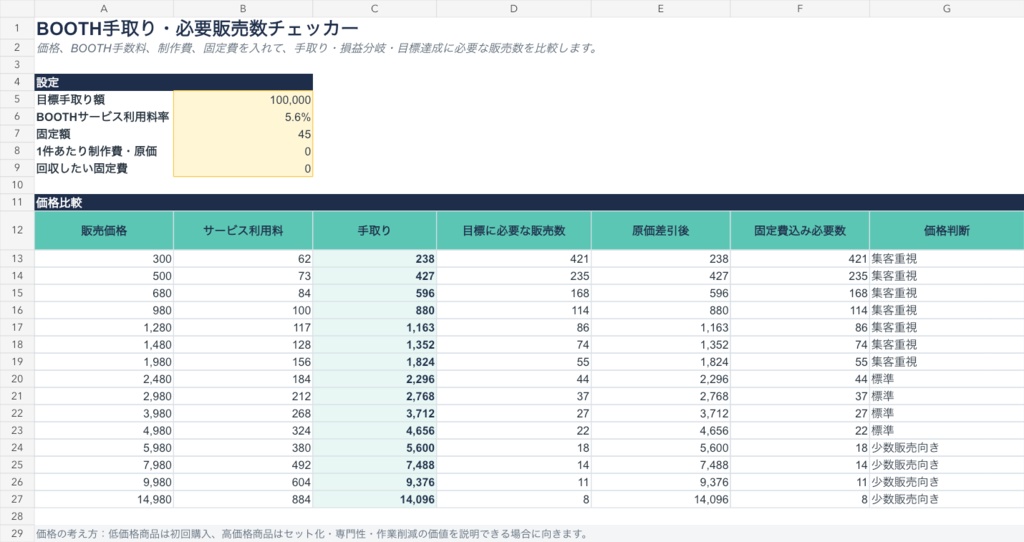Edit the 固定額 value 45
The width and height of the screenshot is (1024, 542).
(x=243, y=134)
